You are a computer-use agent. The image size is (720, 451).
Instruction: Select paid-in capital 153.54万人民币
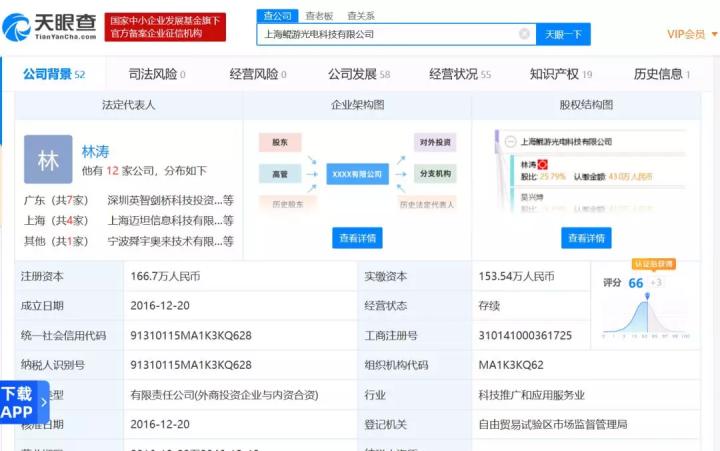(517, 276)
